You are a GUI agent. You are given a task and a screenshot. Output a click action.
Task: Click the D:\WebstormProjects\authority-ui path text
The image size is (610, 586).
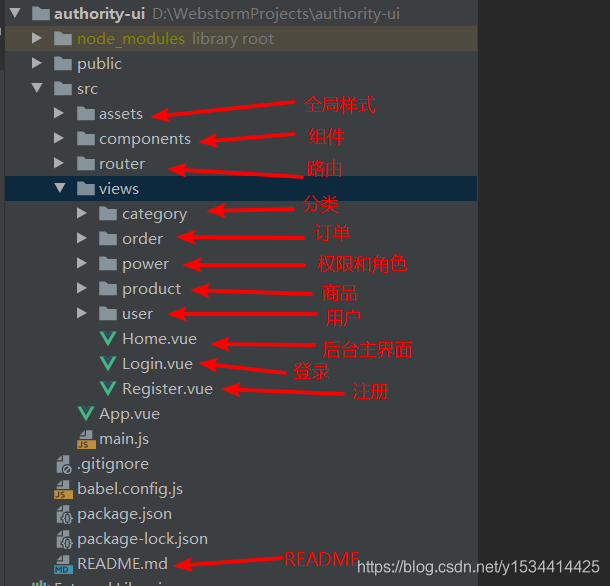(x=276, y=14)
